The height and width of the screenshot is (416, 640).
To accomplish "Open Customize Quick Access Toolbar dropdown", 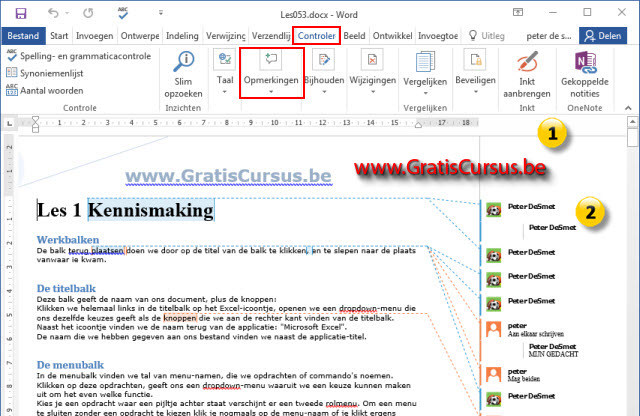I will pyautogui.click(x=161, y=13).
